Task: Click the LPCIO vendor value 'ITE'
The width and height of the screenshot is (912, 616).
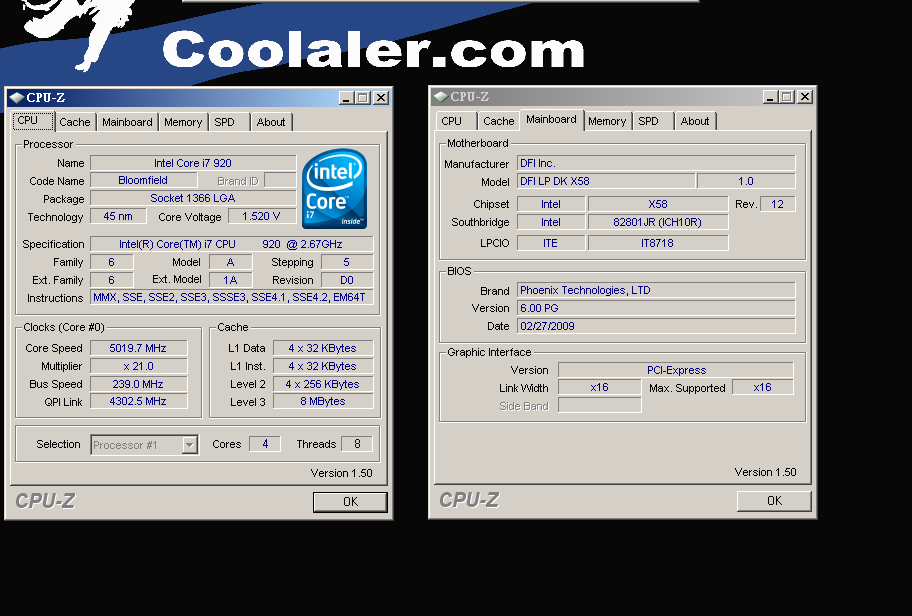Action: 551,243
